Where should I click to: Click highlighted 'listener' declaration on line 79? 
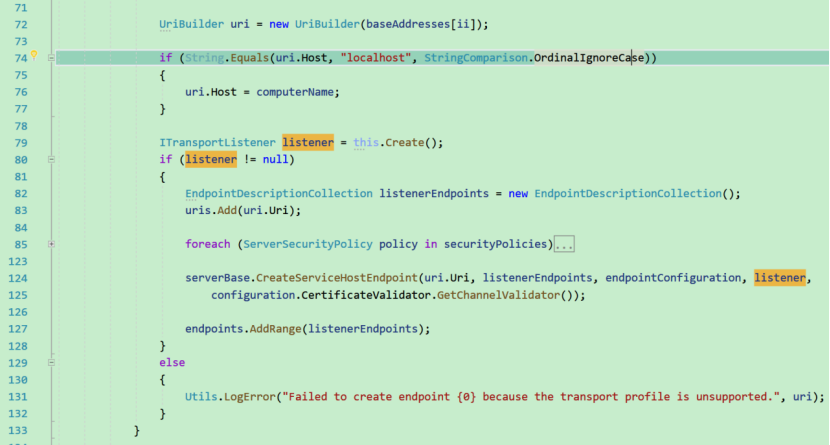308,142
